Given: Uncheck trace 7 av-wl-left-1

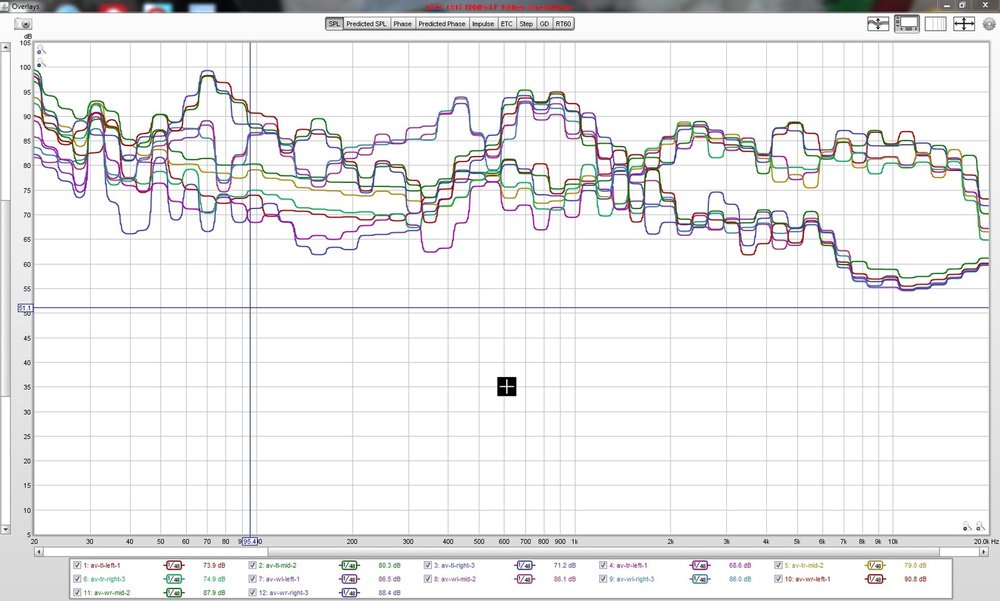Looking at the screenshot, I should click(x=253, y=579).
